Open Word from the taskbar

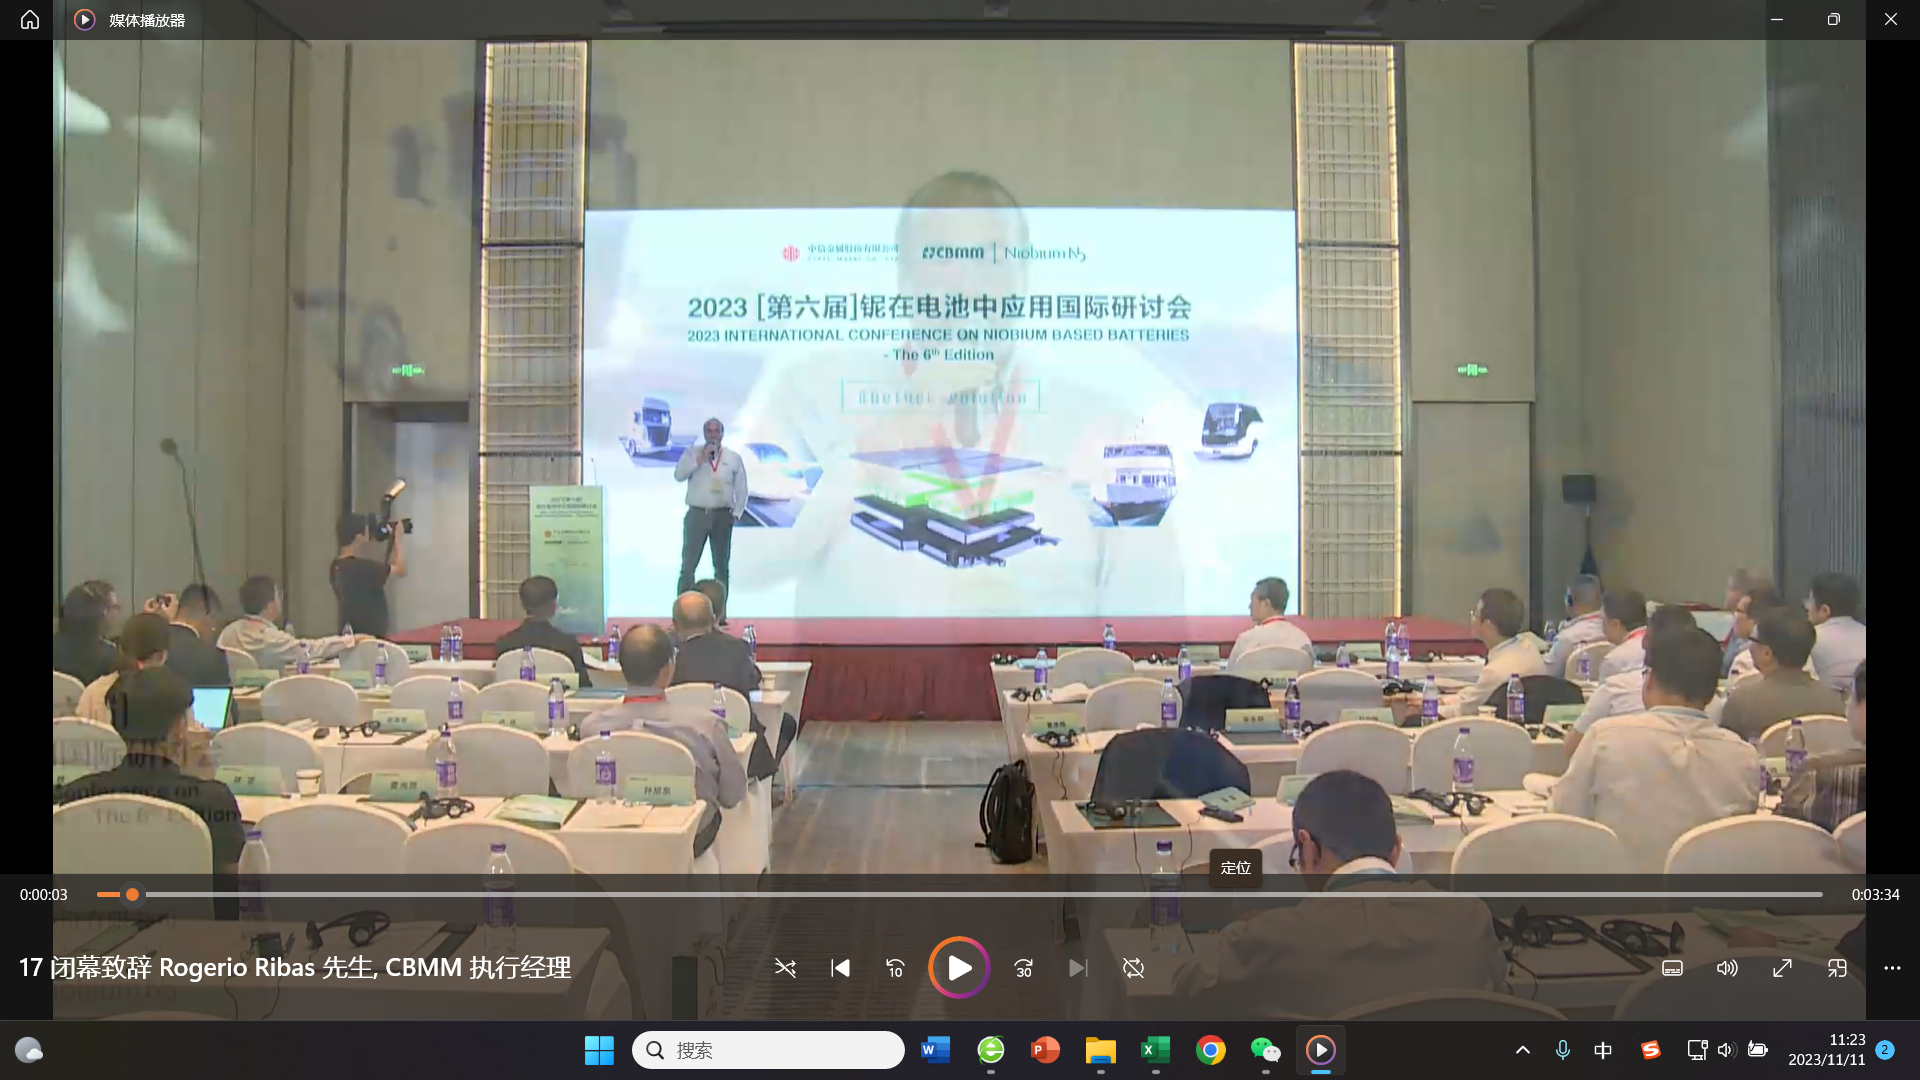pos(935,1050)
